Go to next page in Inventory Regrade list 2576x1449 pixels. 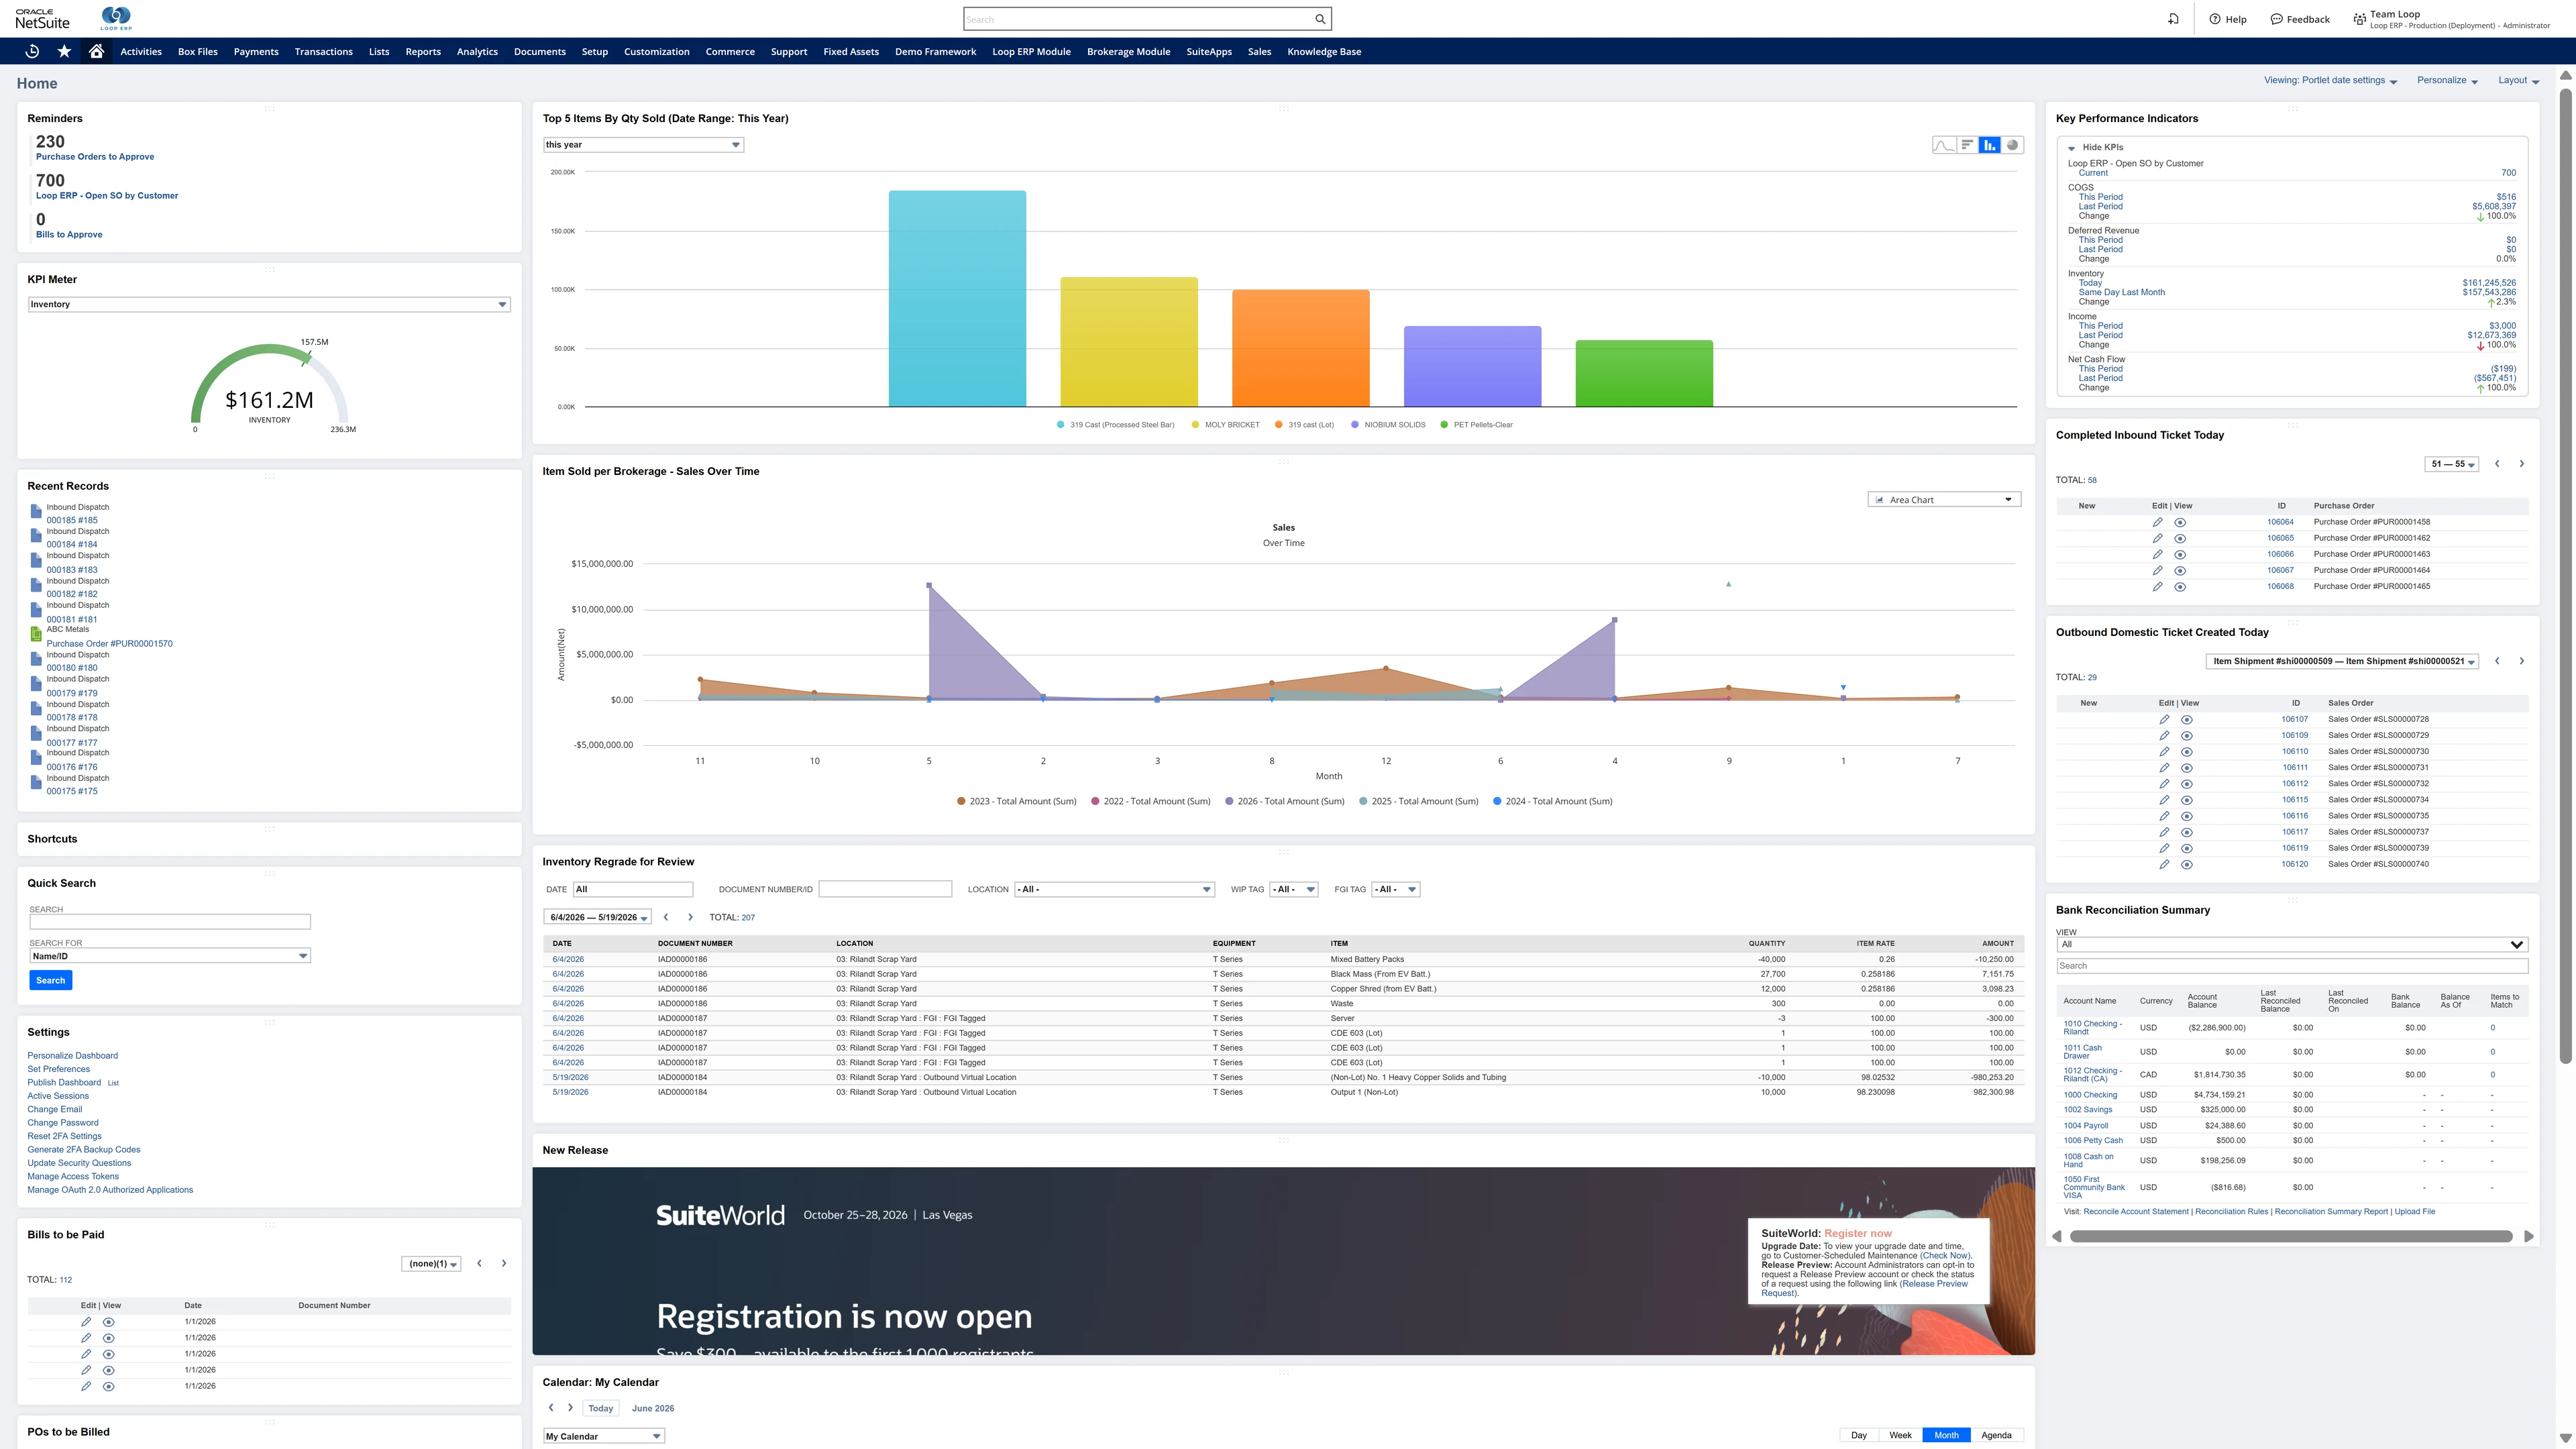[x=690, y=917]
